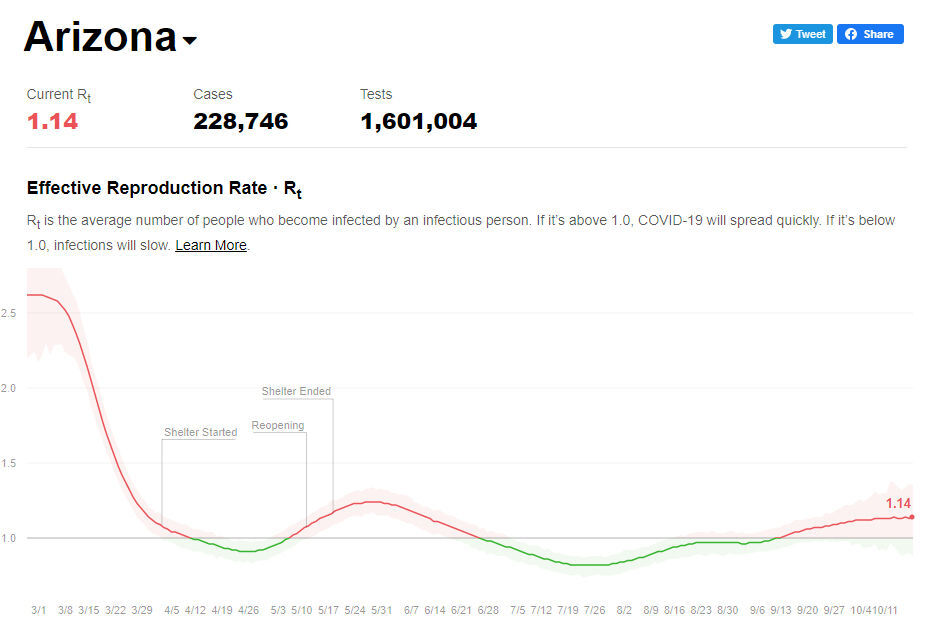Image resolution: width=938 pixels, height=628 pixels.
Task: Click the 3/1 date on x-axis
Action: (x=38, y=610)
